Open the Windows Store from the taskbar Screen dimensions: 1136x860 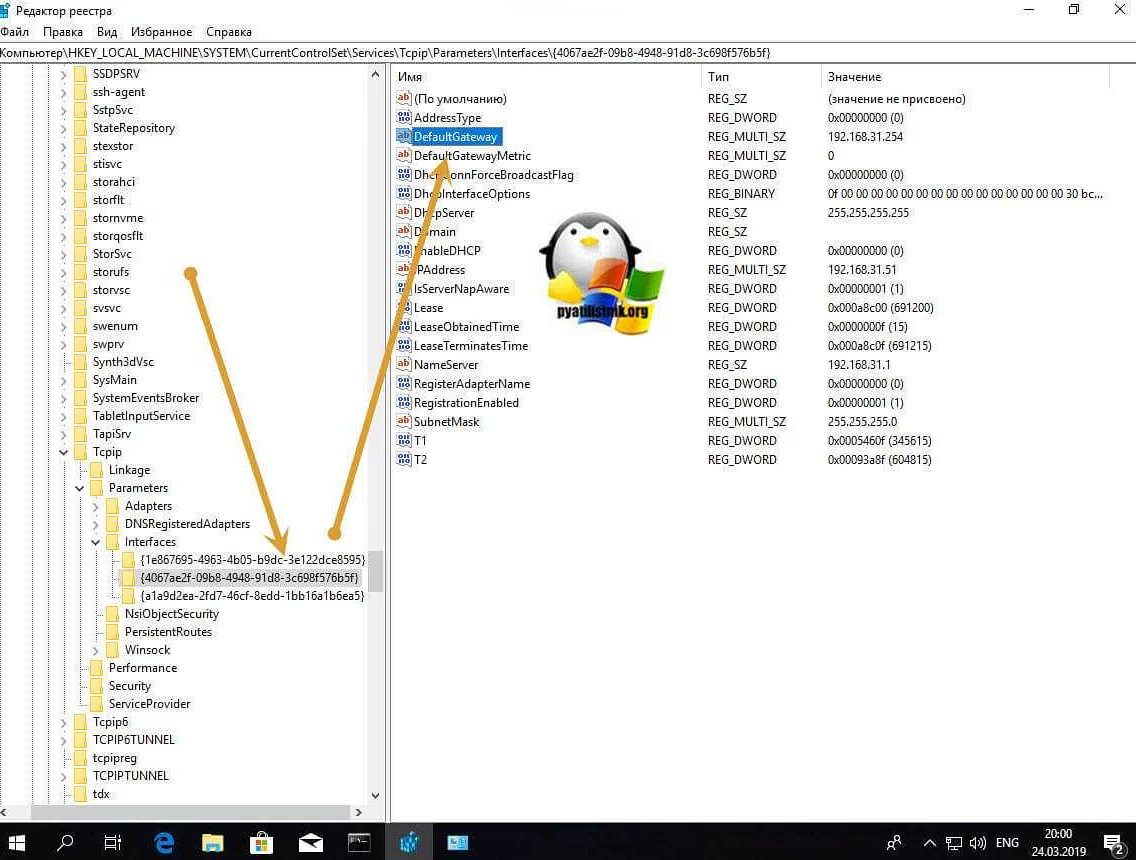pyautogui.click(x=261, y=842)
